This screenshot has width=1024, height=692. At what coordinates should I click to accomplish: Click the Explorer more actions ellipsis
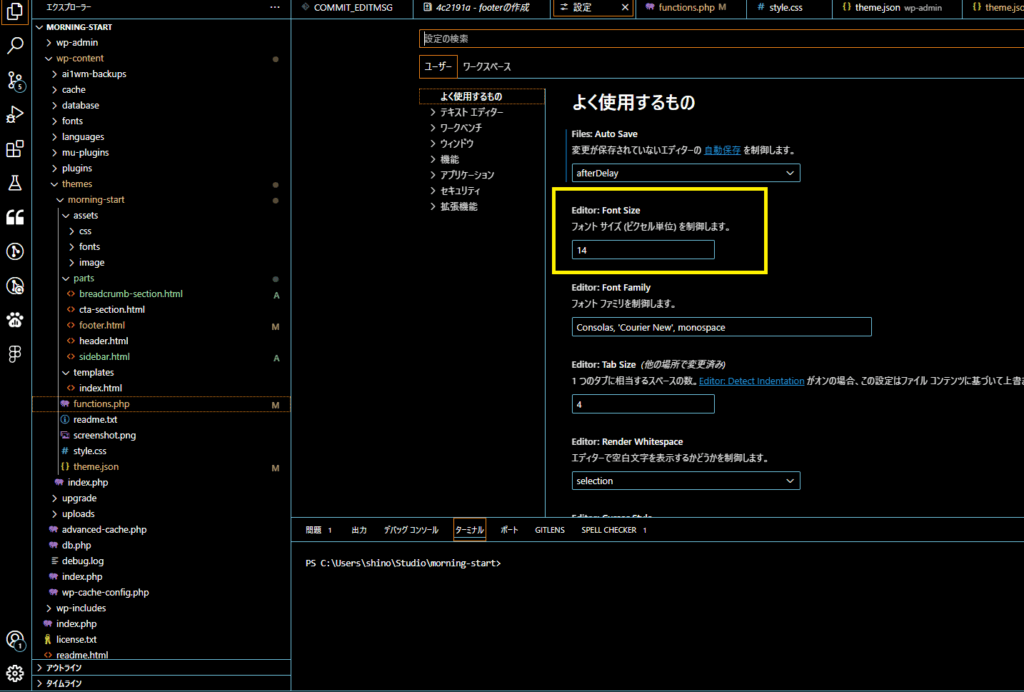(275, 7)
